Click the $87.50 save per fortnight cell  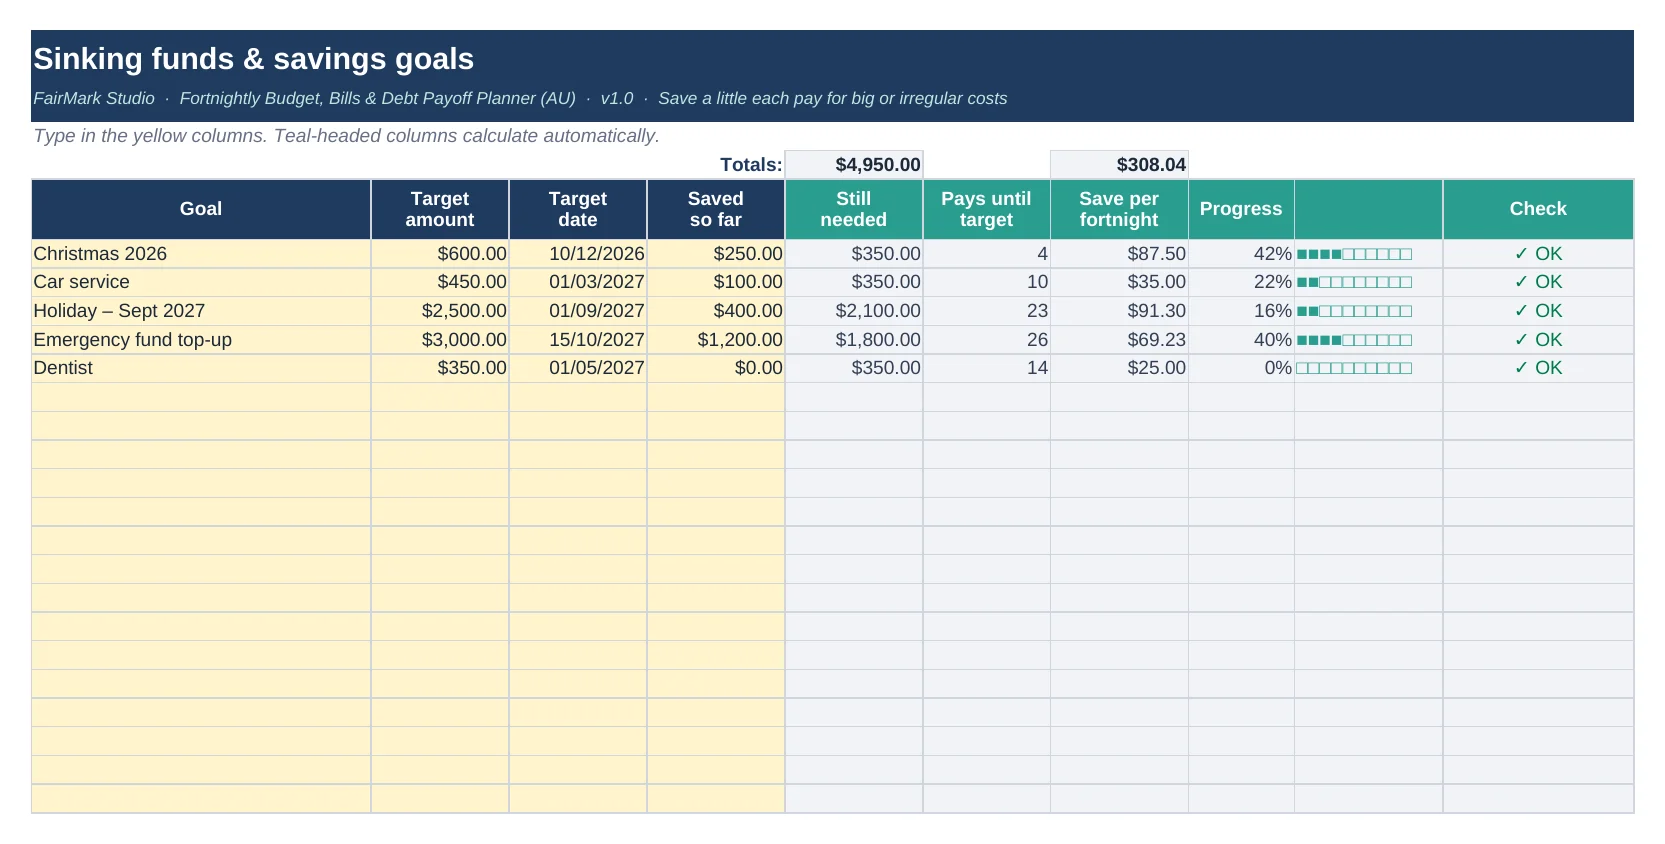pyautogui.click(x=1119, y=254)
